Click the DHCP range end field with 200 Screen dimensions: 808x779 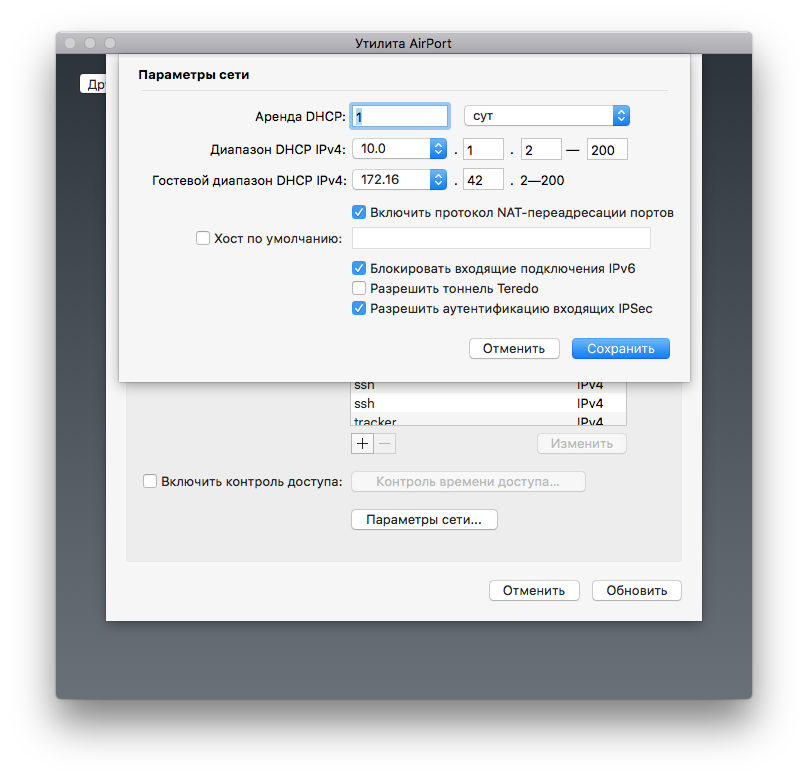(607, 150)
